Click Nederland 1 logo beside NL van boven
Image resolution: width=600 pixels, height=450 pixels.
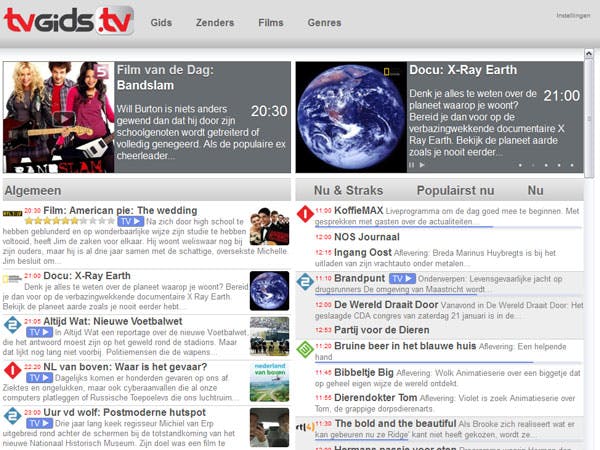(x=12, y=370)
